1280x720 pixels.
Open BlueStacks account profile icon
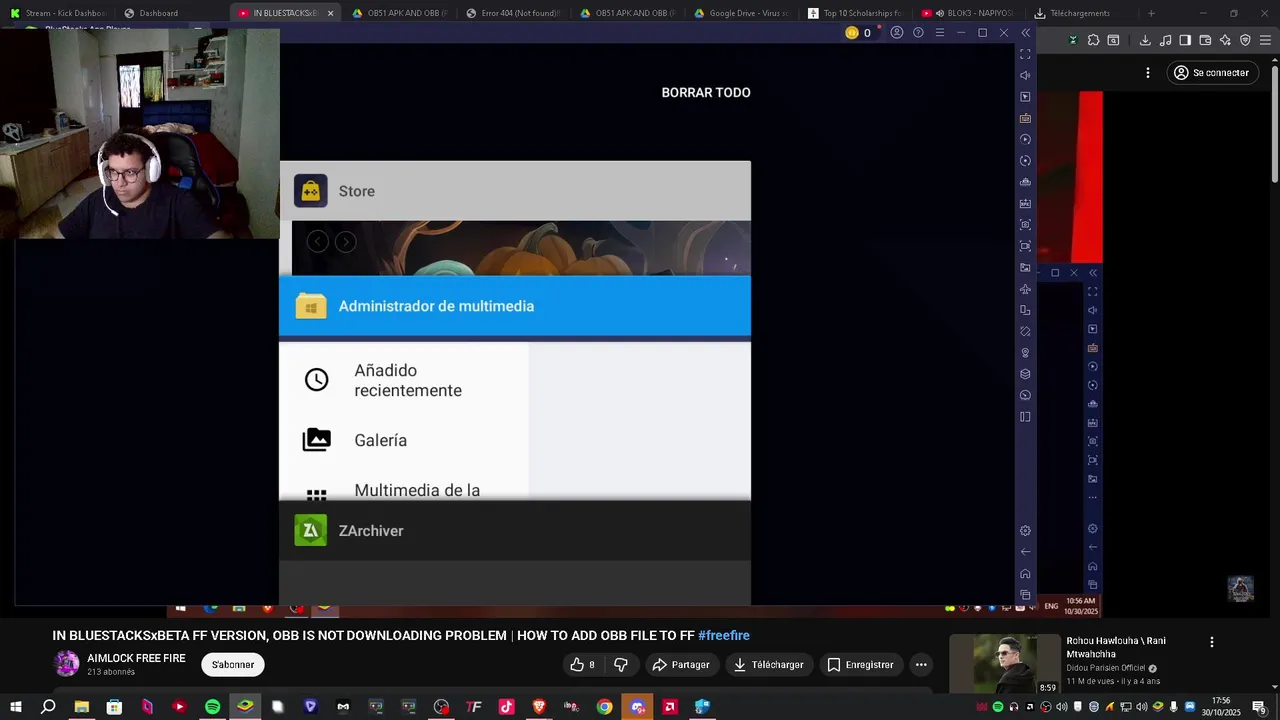(x=897, y=33)
